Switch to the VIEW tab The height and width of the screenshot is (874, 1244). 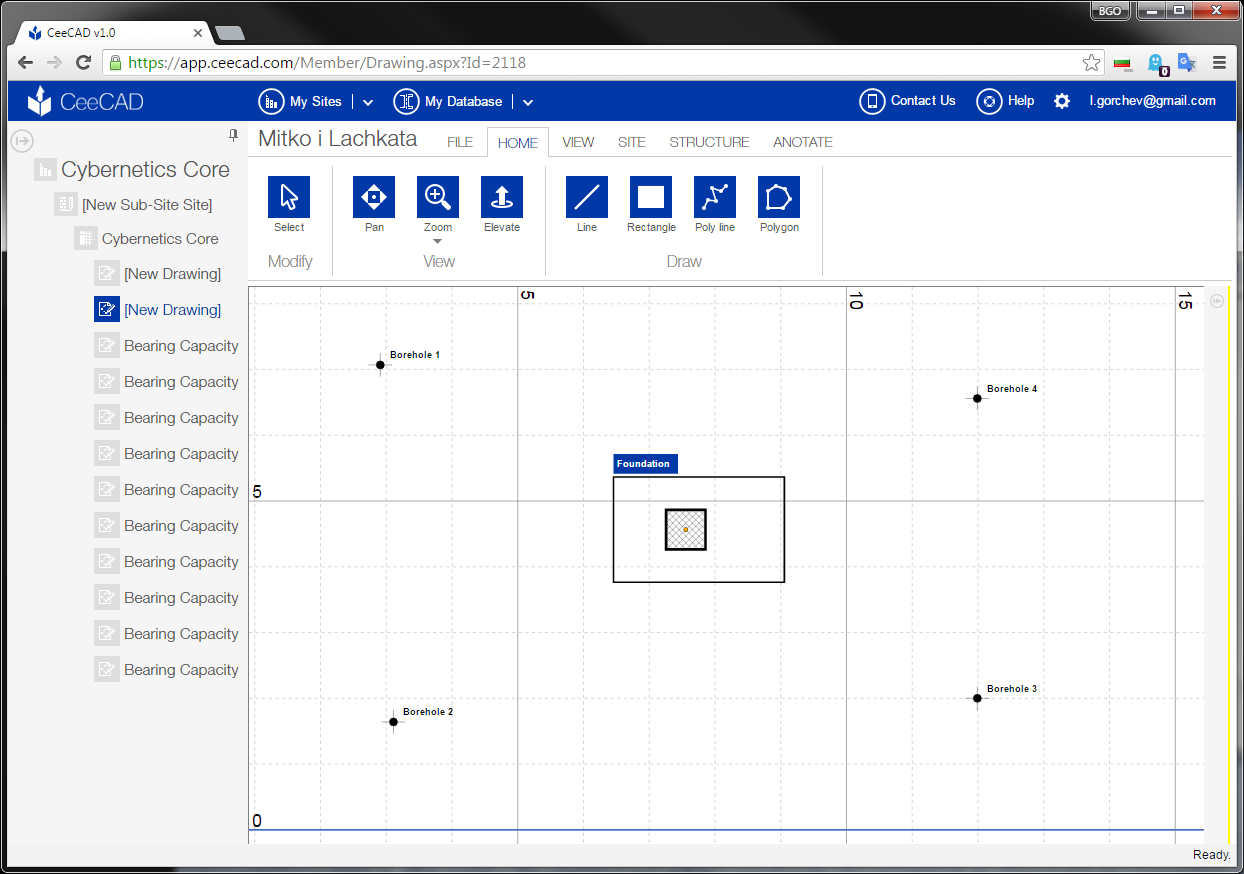click(578, 142)
